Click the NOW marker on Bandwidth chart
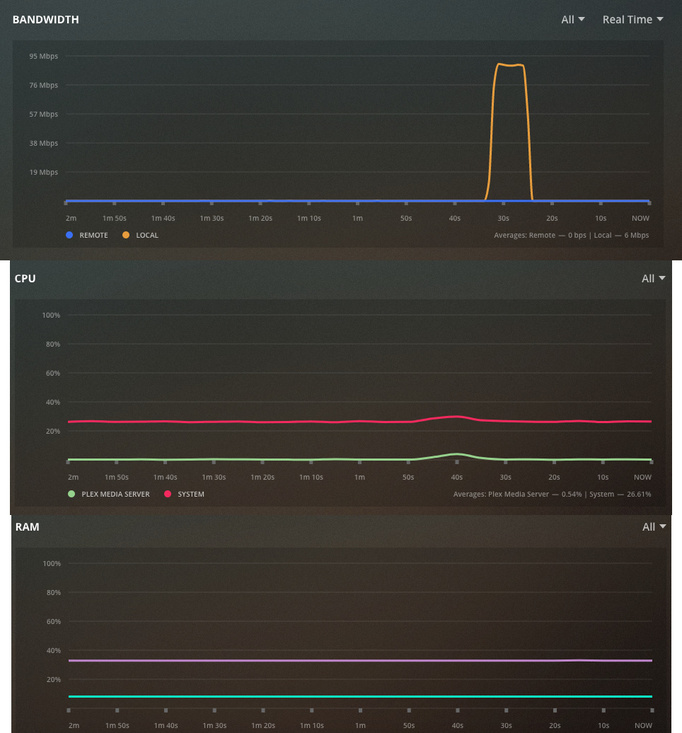 pos(640,218)
